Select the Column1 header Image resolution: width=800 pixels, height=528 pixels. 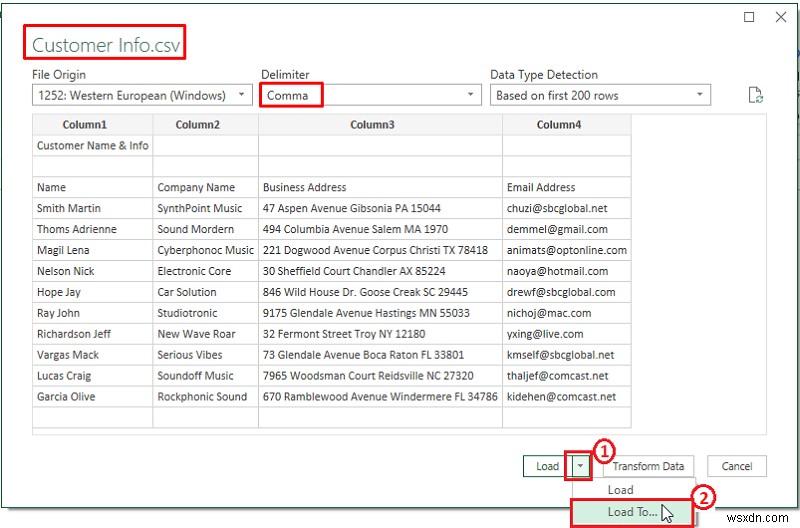pyautogui.click(x=92, y=124)
